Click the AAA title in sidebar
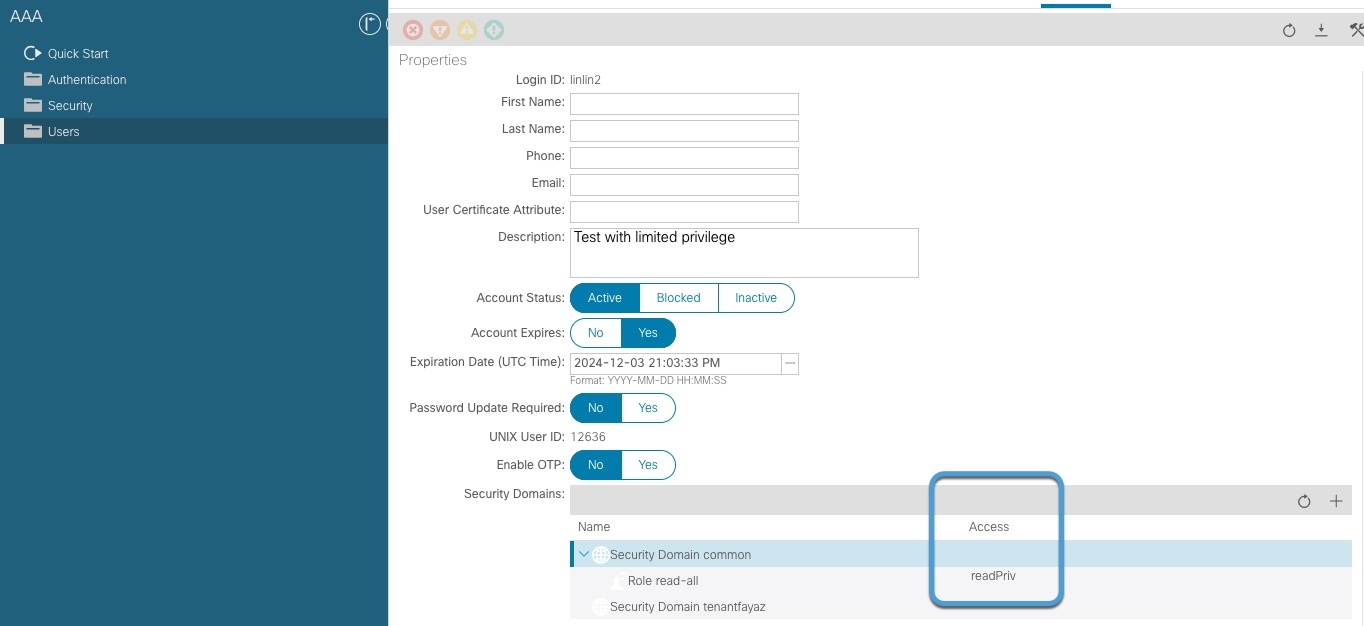This screenshot has height=626, width=1364. click(26, 17)
